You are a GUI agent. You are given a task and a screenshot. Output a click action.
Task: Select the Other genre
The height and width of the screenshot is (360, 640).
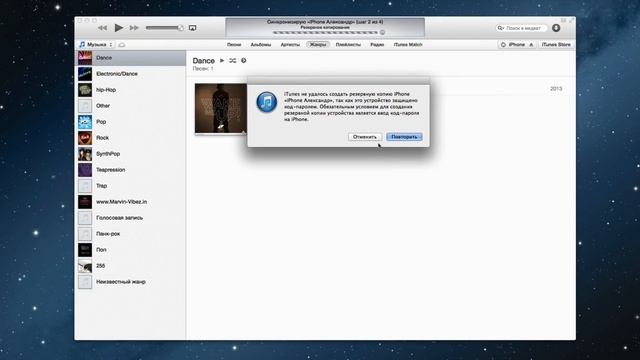click(x=131, y=106)
